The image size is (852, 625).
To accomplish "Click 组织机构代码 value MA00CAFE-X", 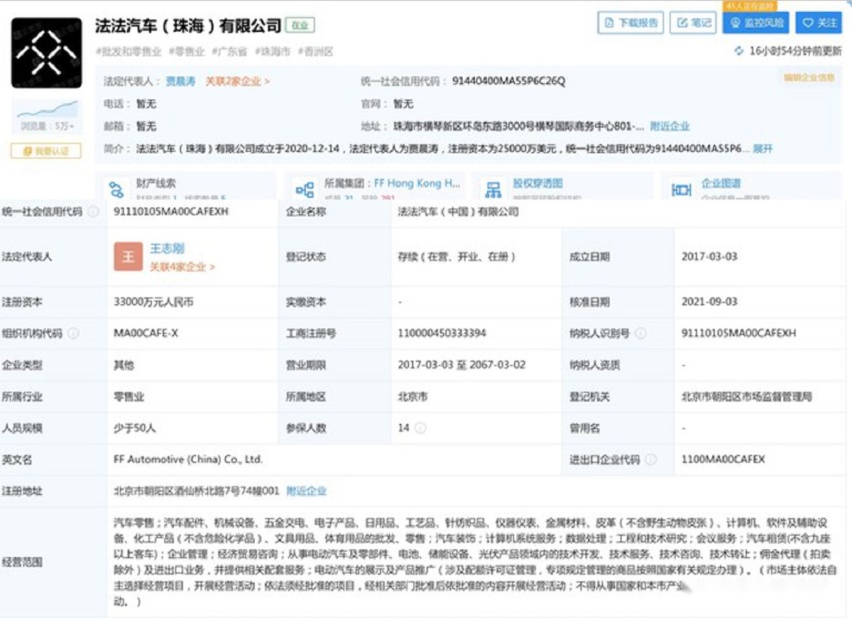I will [146, 333].
